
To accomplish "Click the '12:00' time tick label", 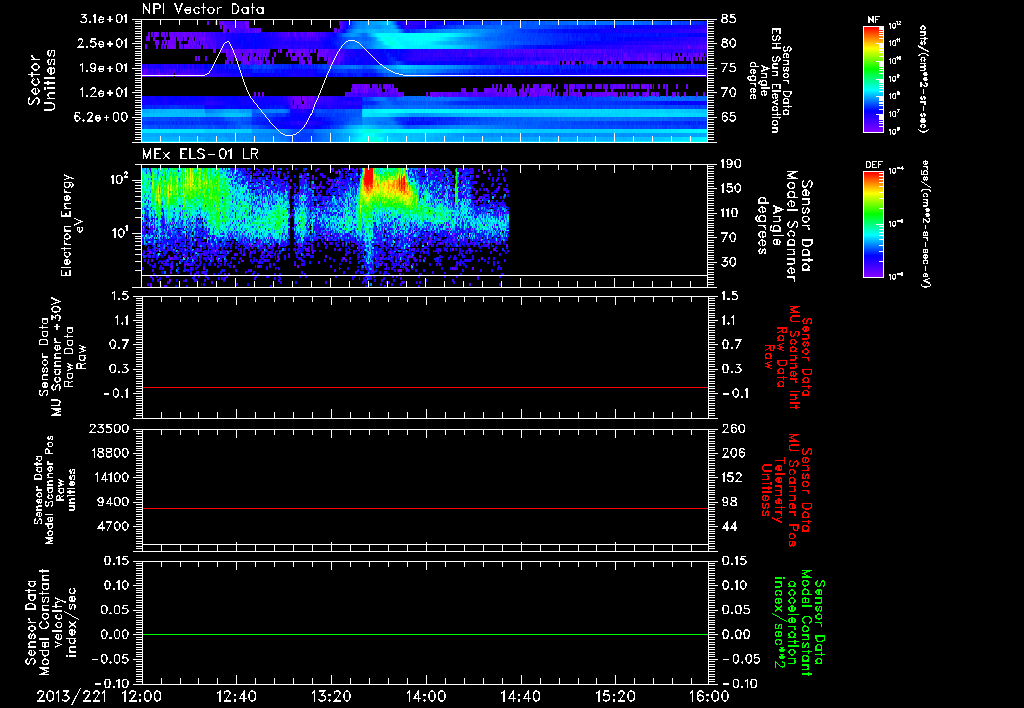I will 142,696.
